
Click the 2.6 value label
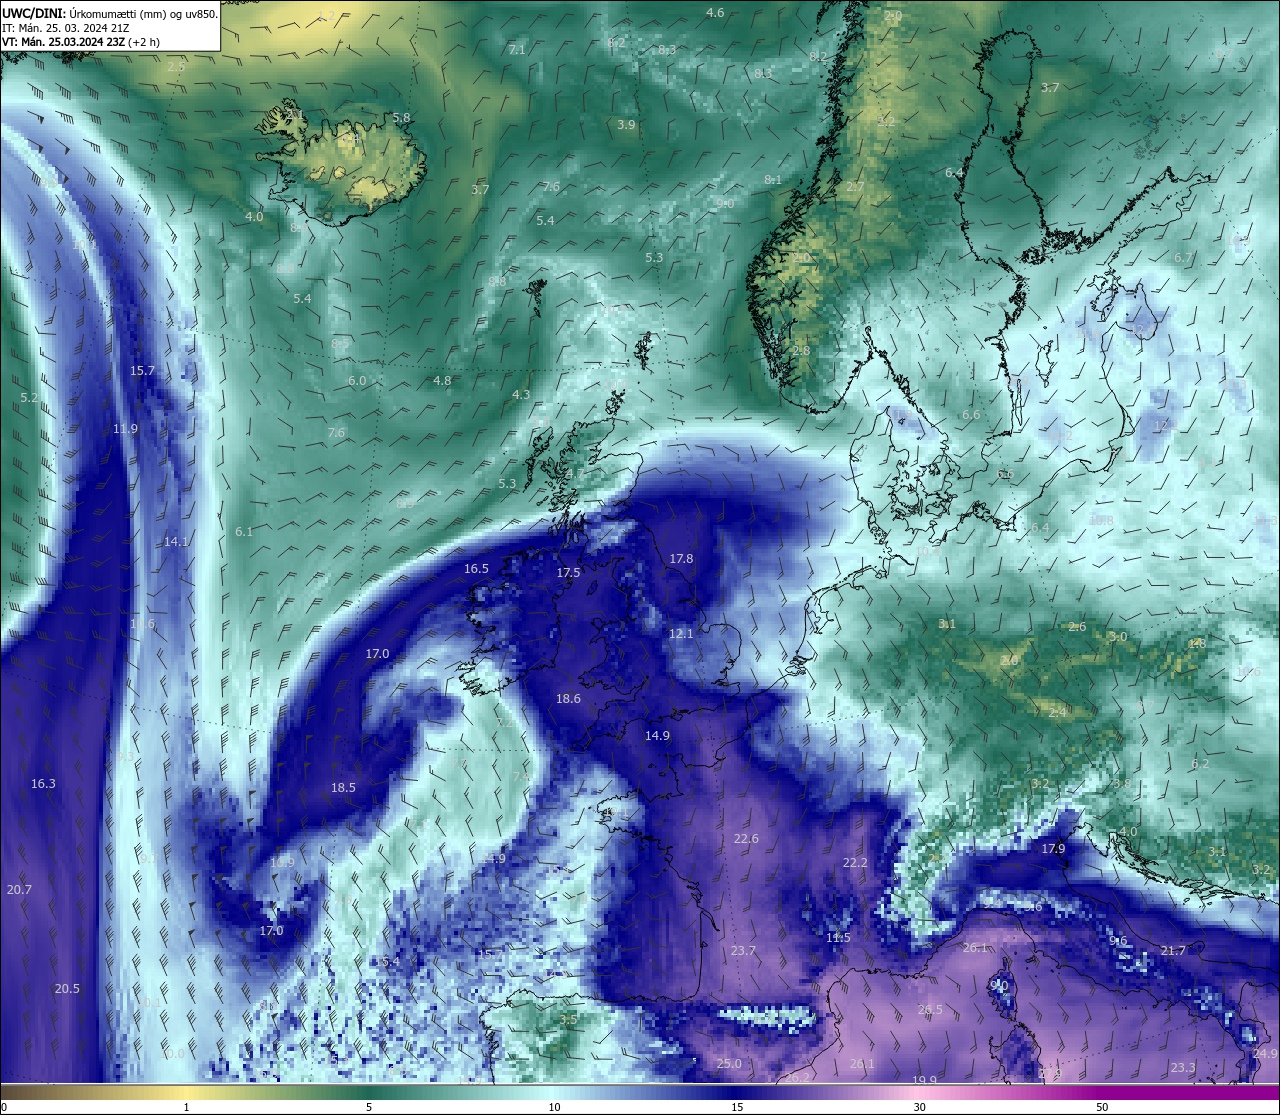(1077, 627)
